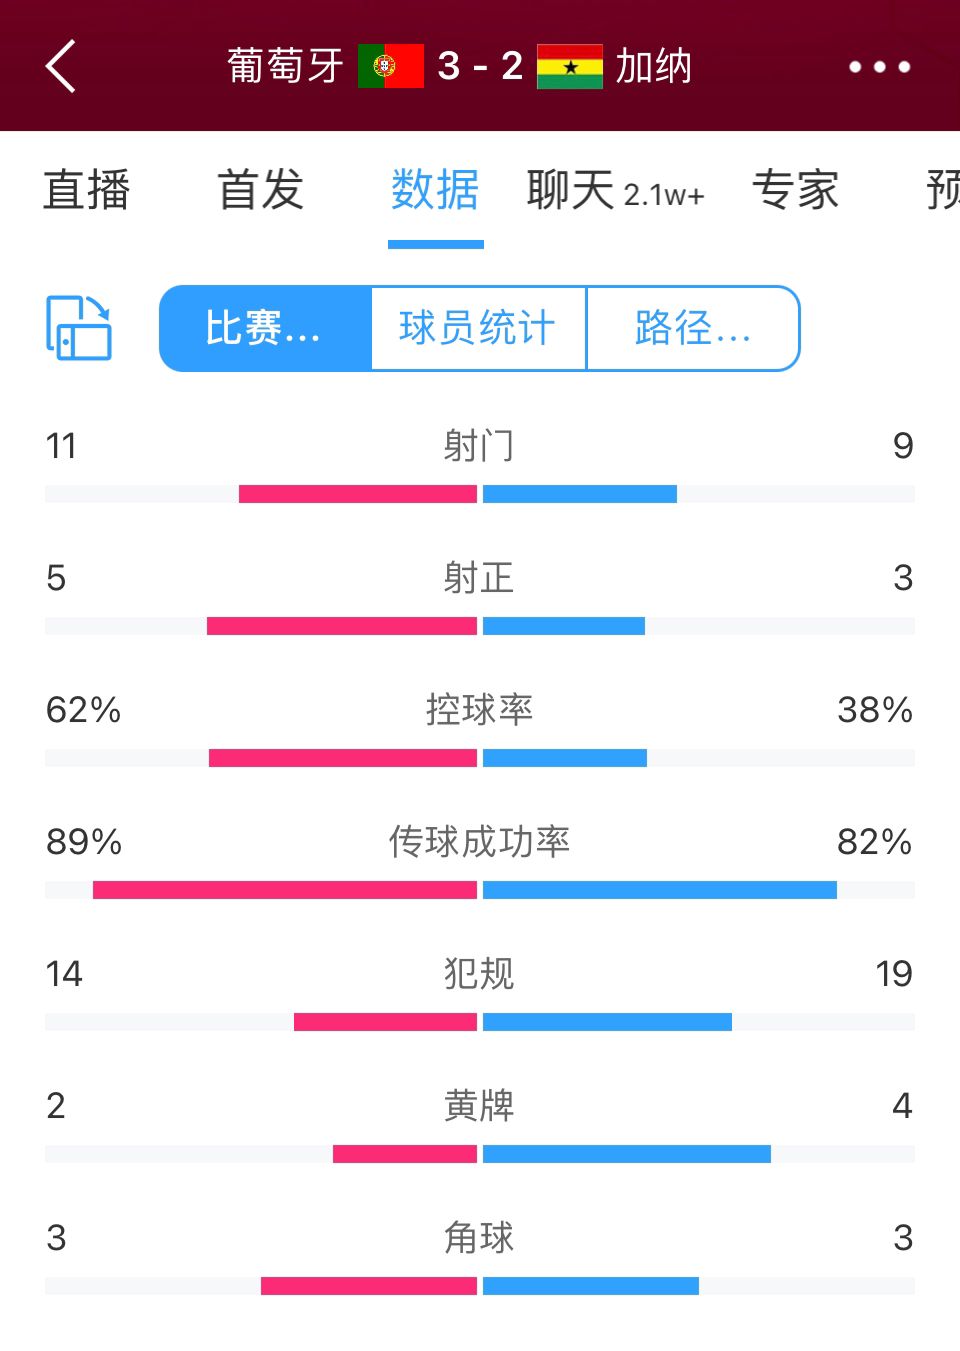Switch to the 首发 tab

[x=261, y=190]
